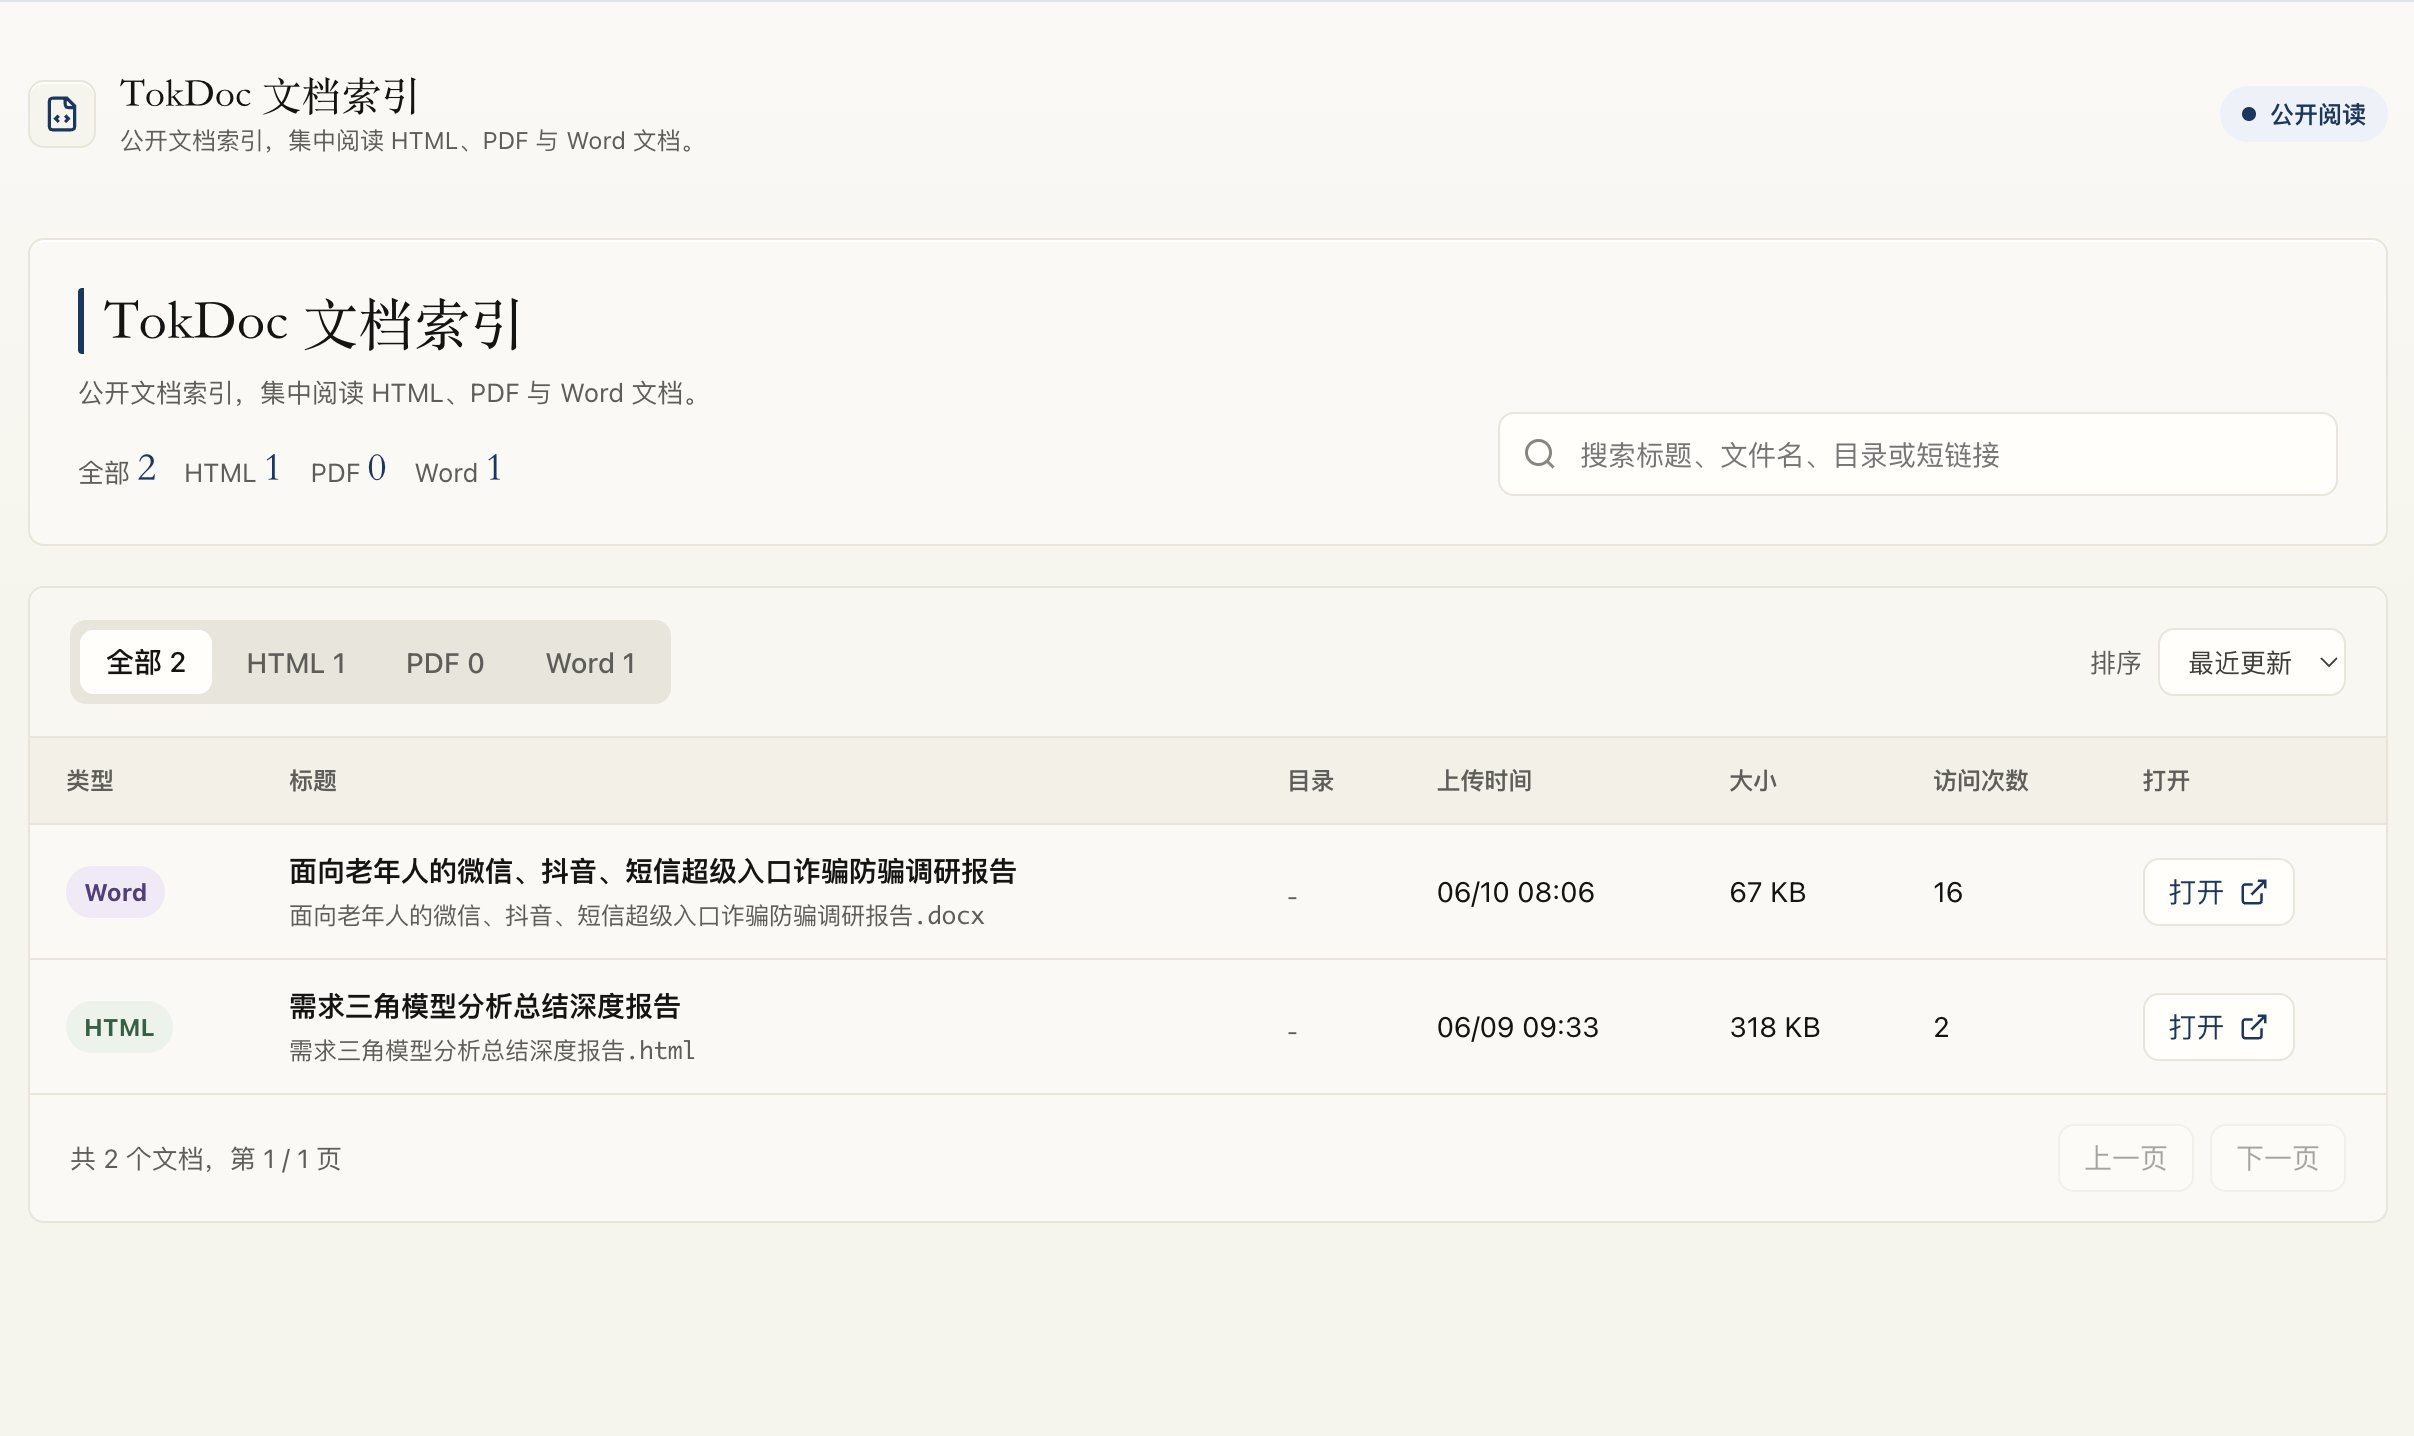Click the purple Word type badge

[x=116, y=892]
